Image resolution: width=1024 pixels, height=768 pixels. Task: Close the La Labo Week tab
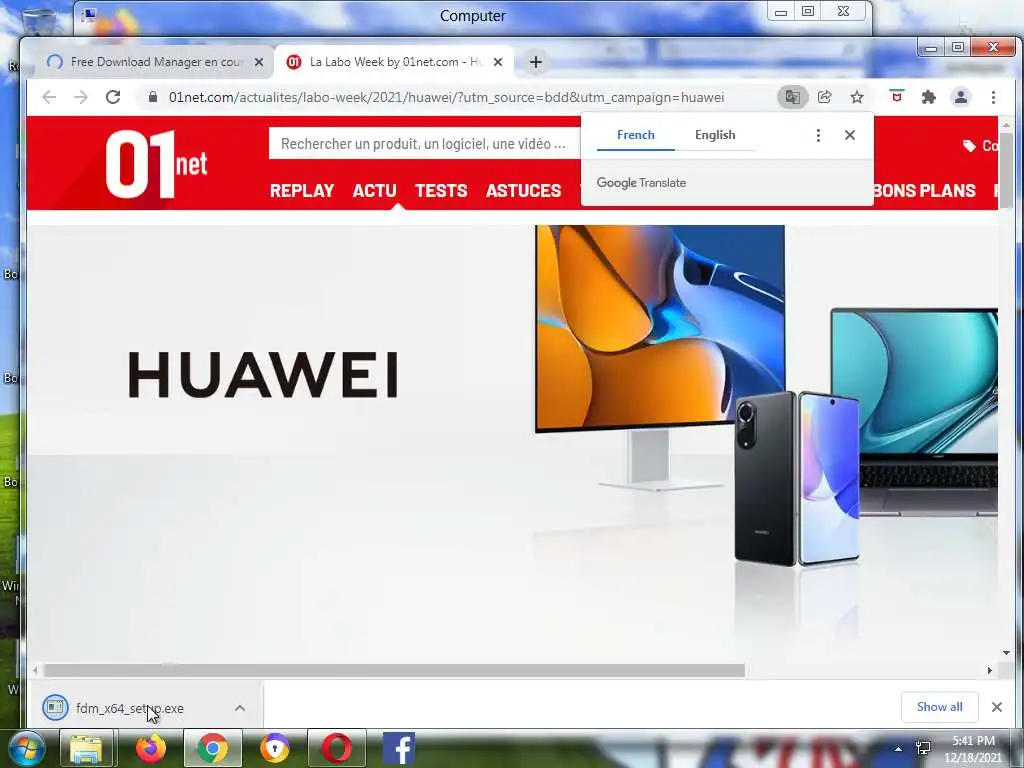tap(498, 62)
